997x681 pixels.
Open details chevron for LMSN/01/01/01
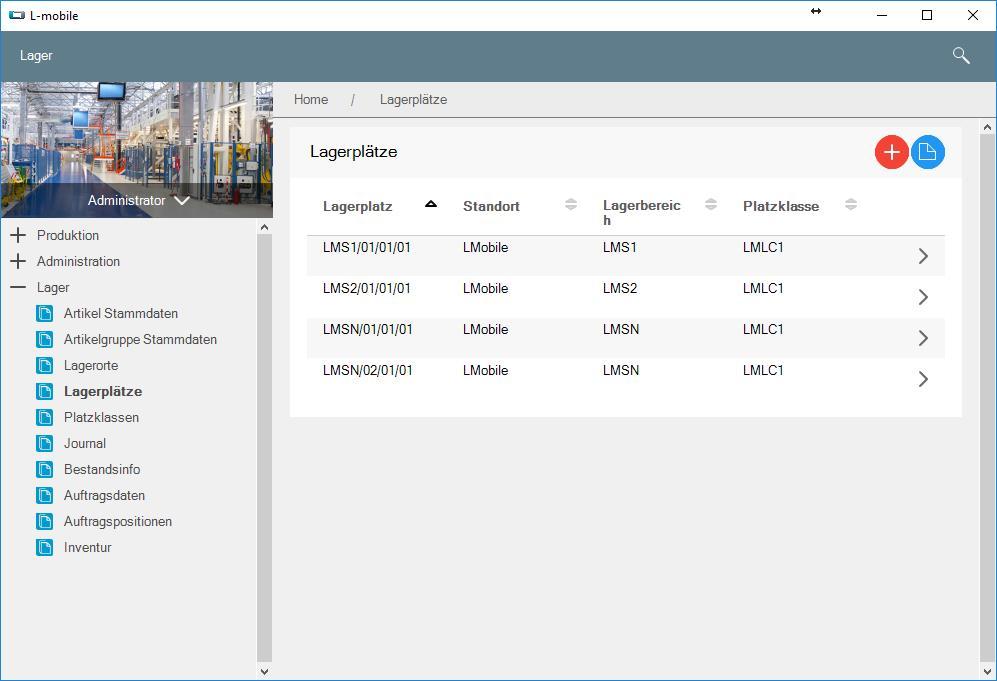[x=923, y=338]
